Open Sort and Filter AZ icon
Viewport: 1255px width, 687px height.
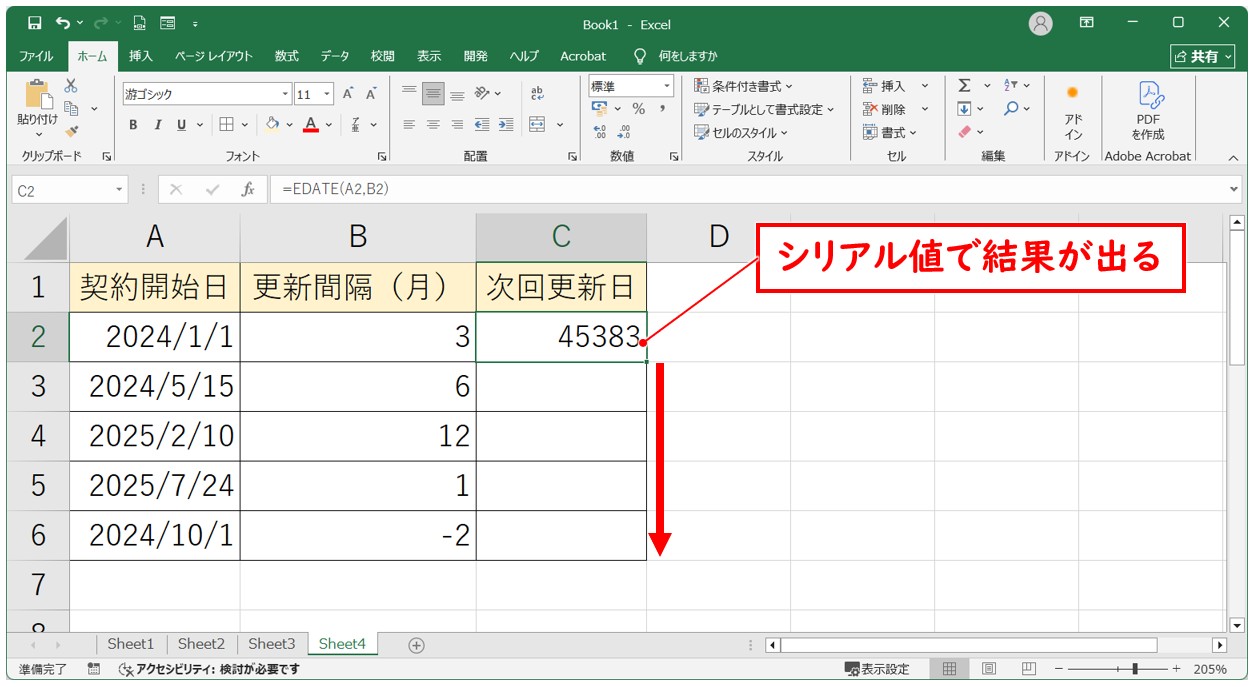click(x=1011, y=86)
